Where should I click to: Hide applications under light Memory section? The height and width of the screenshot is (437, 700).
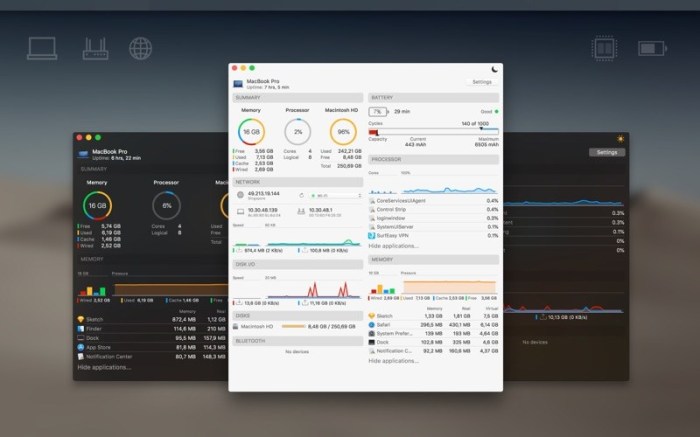(x=393, y=361)
